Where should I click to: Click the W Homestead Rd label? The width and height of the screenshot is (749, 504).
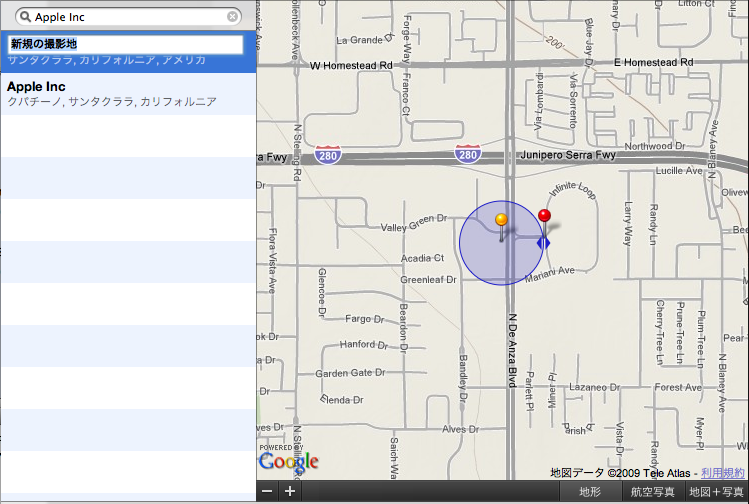351,65
